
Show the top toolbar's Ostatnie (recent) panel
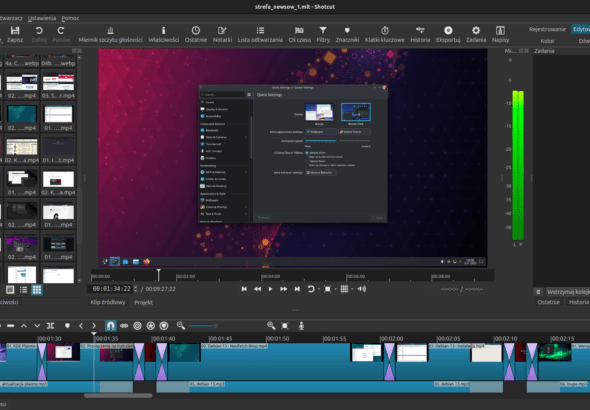pyautogui.click(x=196, y=34)
